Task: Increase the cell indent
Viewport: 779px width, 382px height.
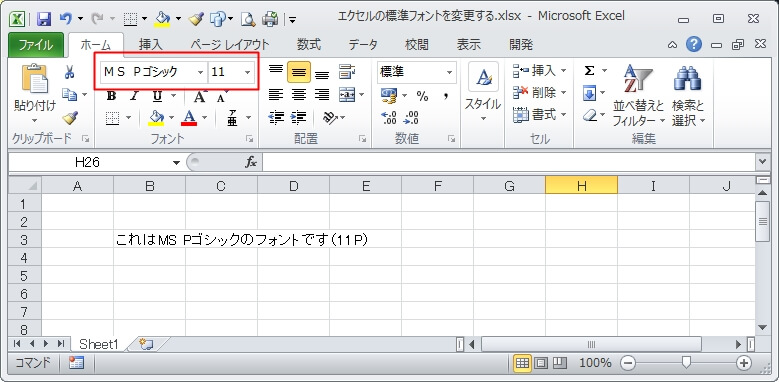Action: click(x=299, y=117)
